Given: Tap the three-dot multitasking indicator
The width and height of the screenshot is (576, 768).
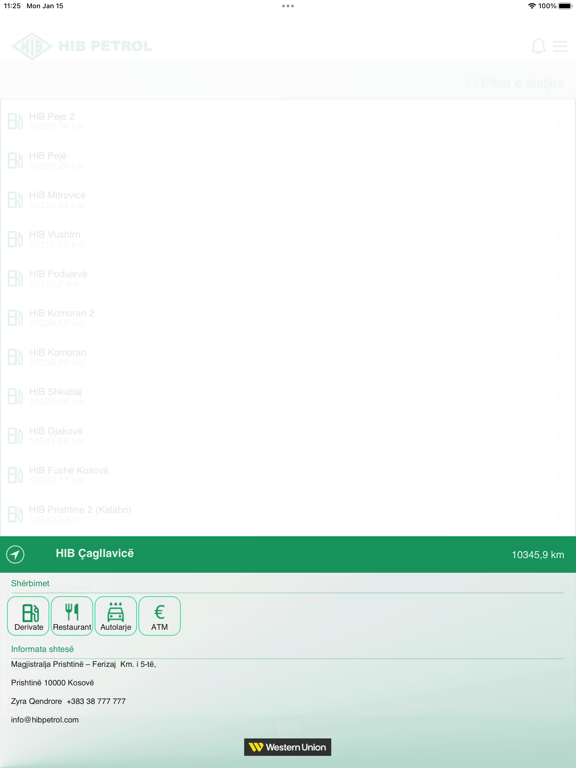Looking at the screenshot, I should coord(288,6).
